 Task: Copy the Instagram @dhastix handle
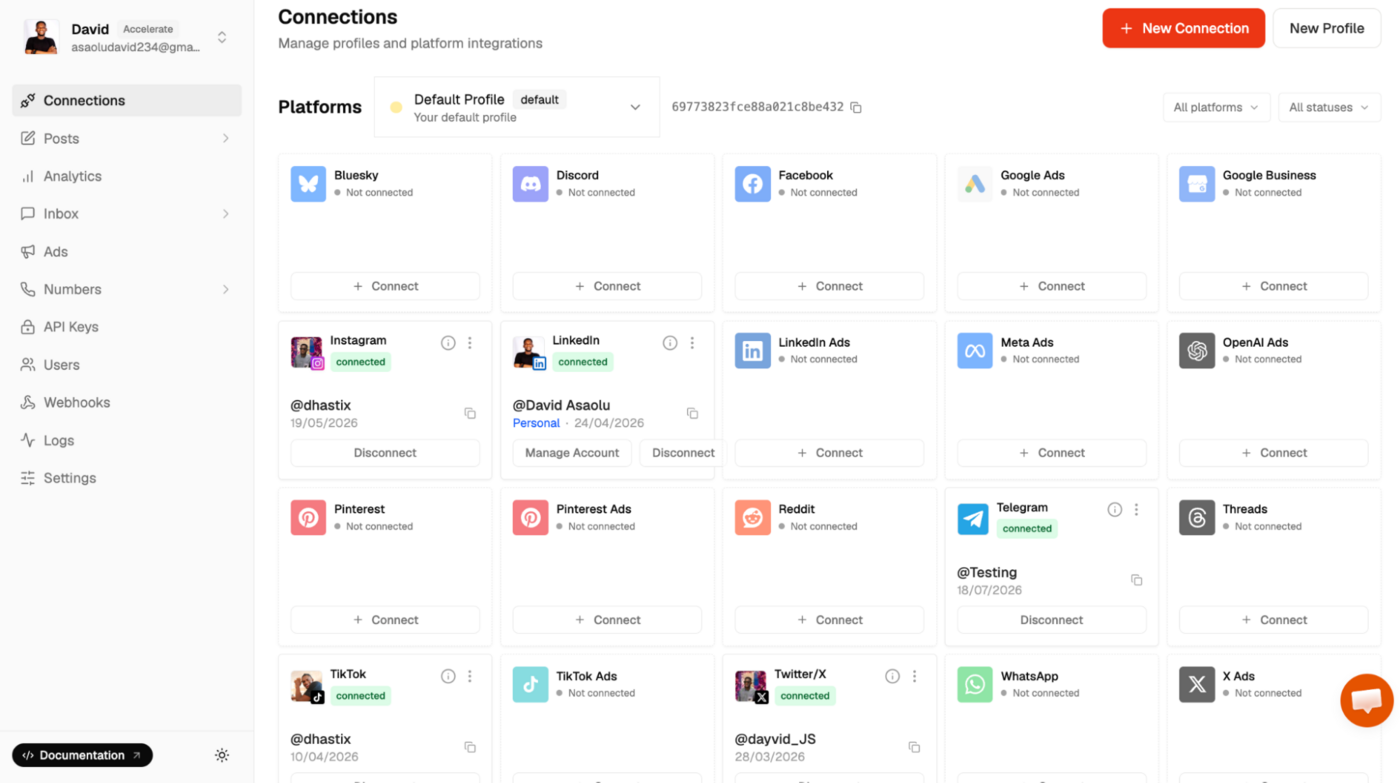point(470,413)
